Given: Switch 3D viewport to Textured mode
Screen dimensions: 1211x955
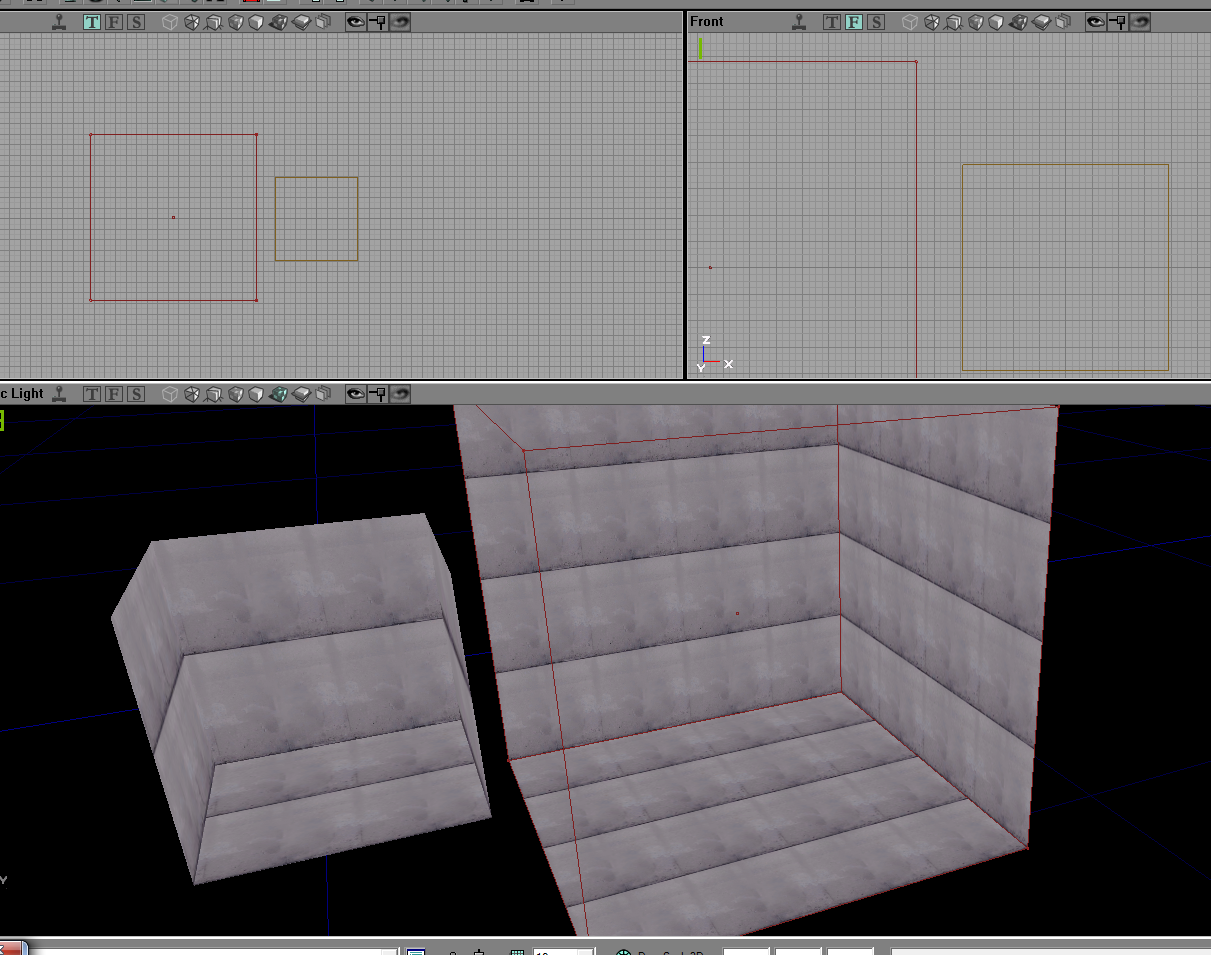Looking at the screenshot, I should (258, 394).
